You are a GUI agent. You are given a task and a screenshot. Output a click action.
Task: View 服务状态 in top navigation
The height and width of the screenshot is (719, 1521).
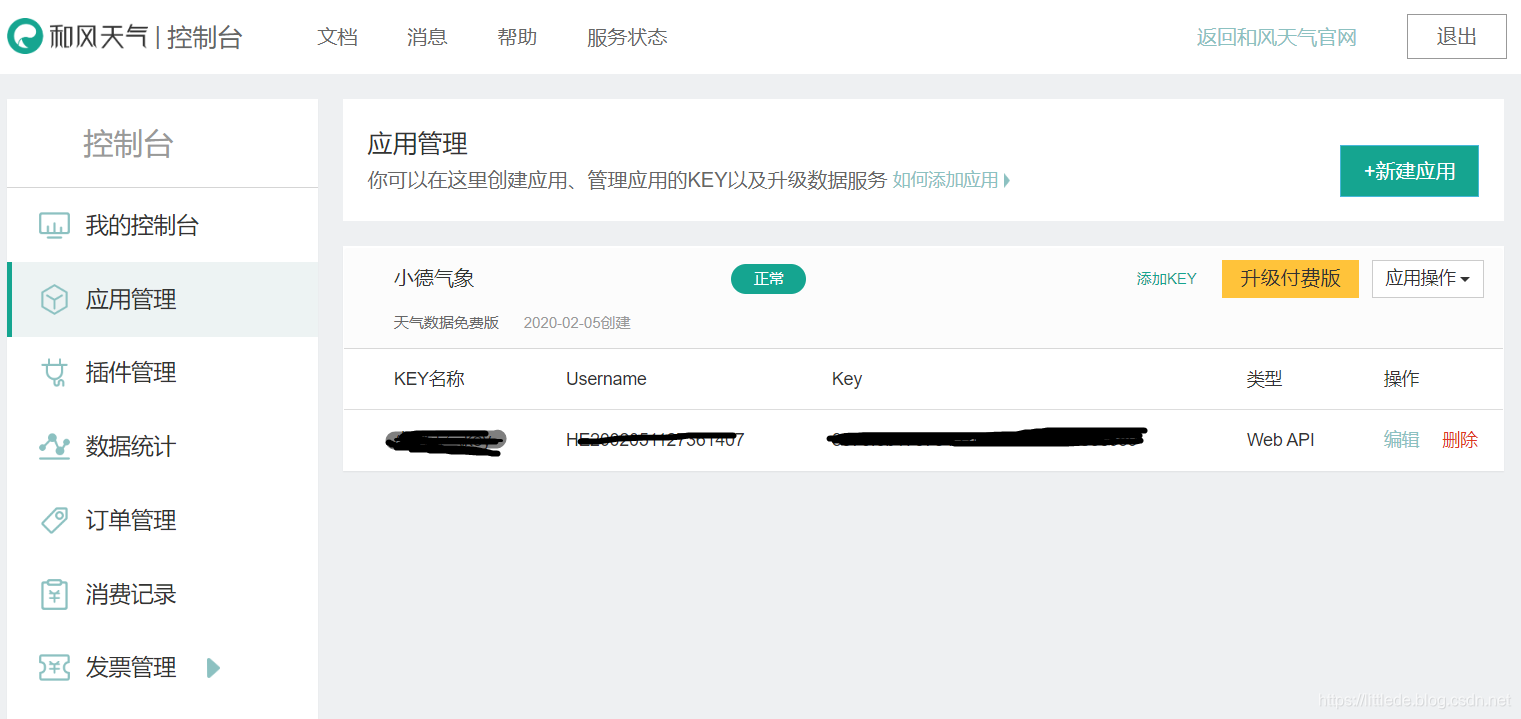tap(627, 37)
